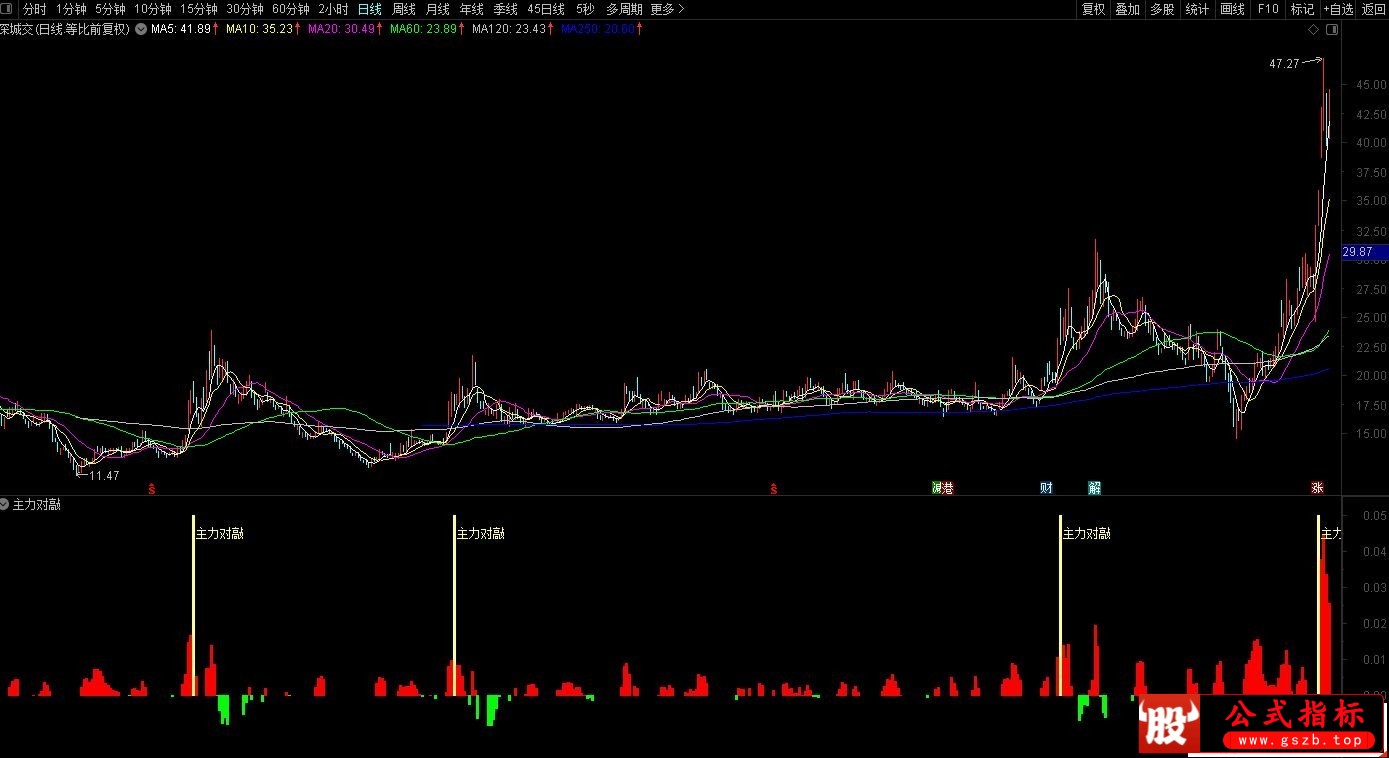
Task: Click the 叠加 overlay button
Action: click(x=1128, y=9)
